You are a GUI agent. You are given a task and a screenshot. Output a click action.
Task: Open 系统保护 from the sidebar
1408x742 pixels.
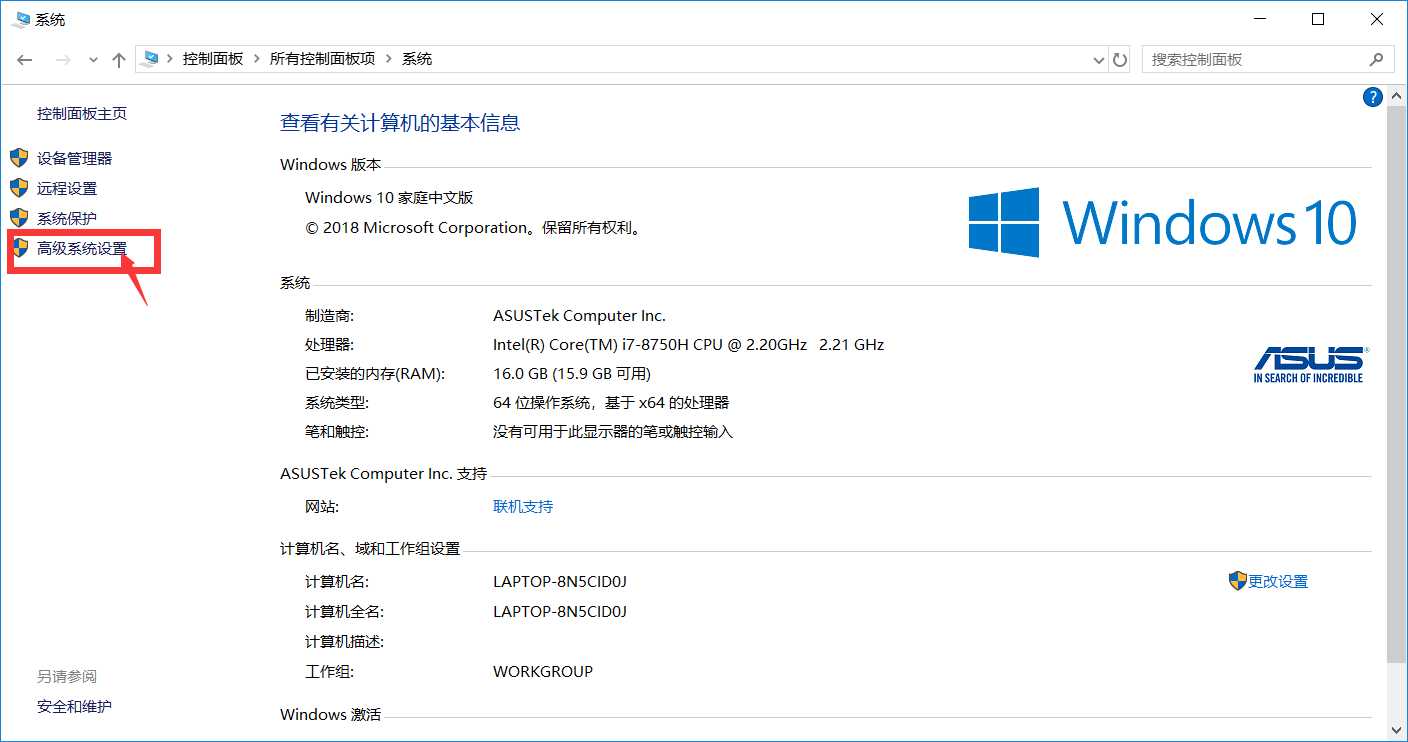(67, 218)
